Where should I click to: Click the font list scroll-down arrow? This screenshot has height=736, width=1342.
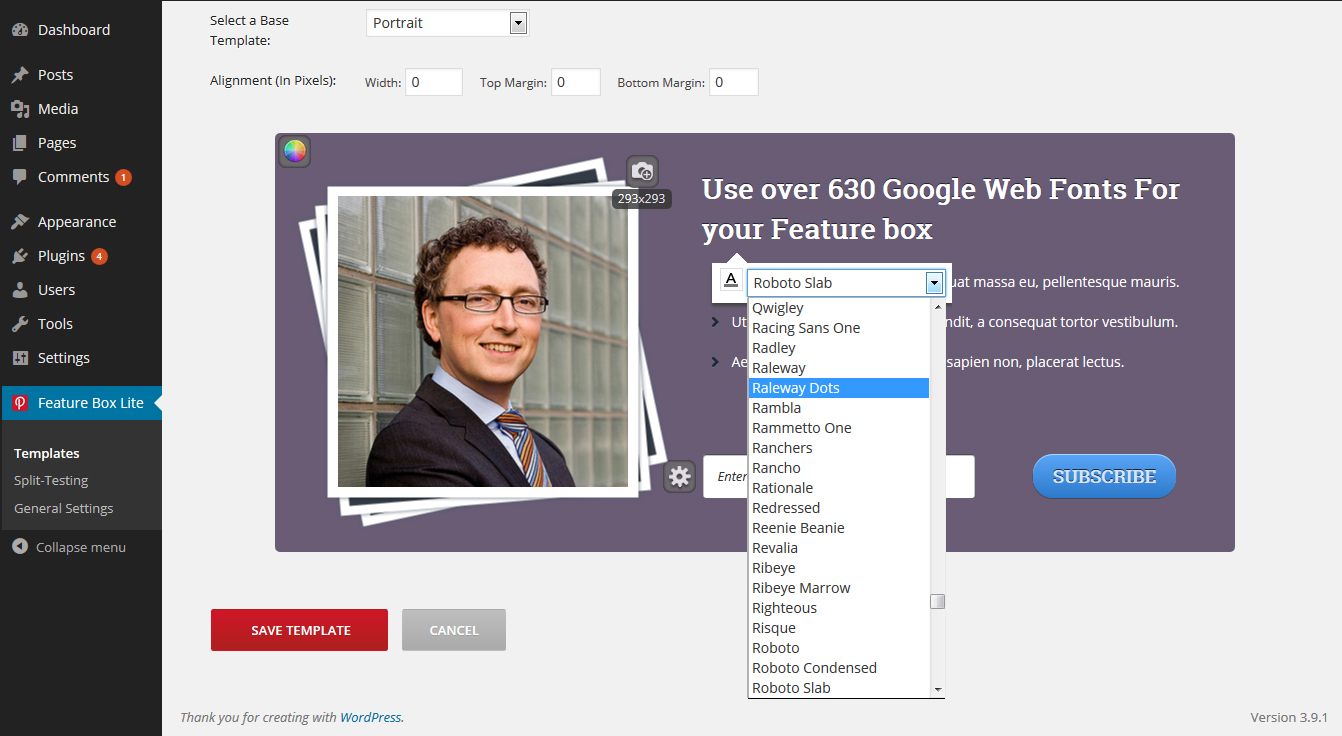[x=937, y=689]
